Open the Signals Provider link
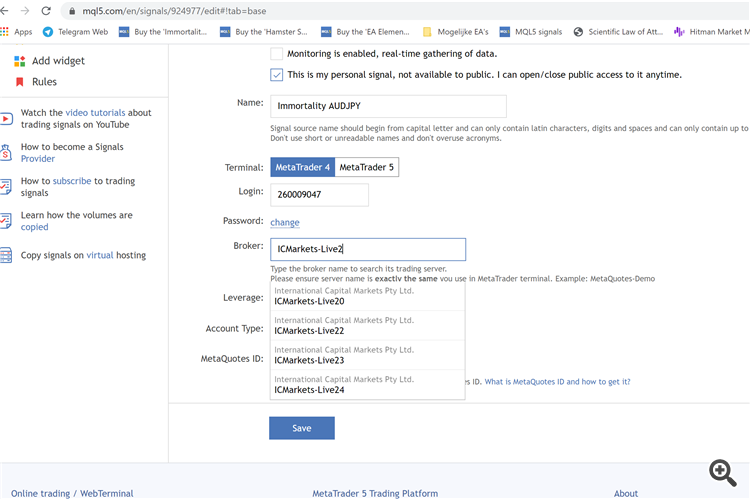This screenshot has width=750, height=499. click(x=38, y=159)
